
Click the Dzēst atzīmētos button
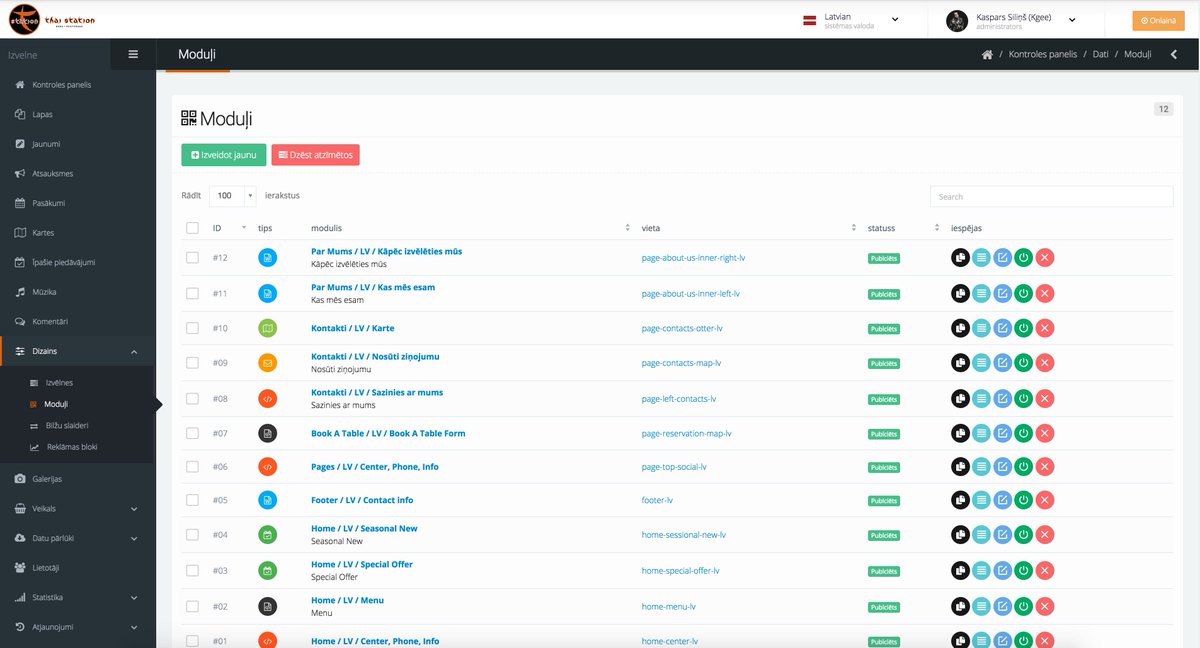315,154
